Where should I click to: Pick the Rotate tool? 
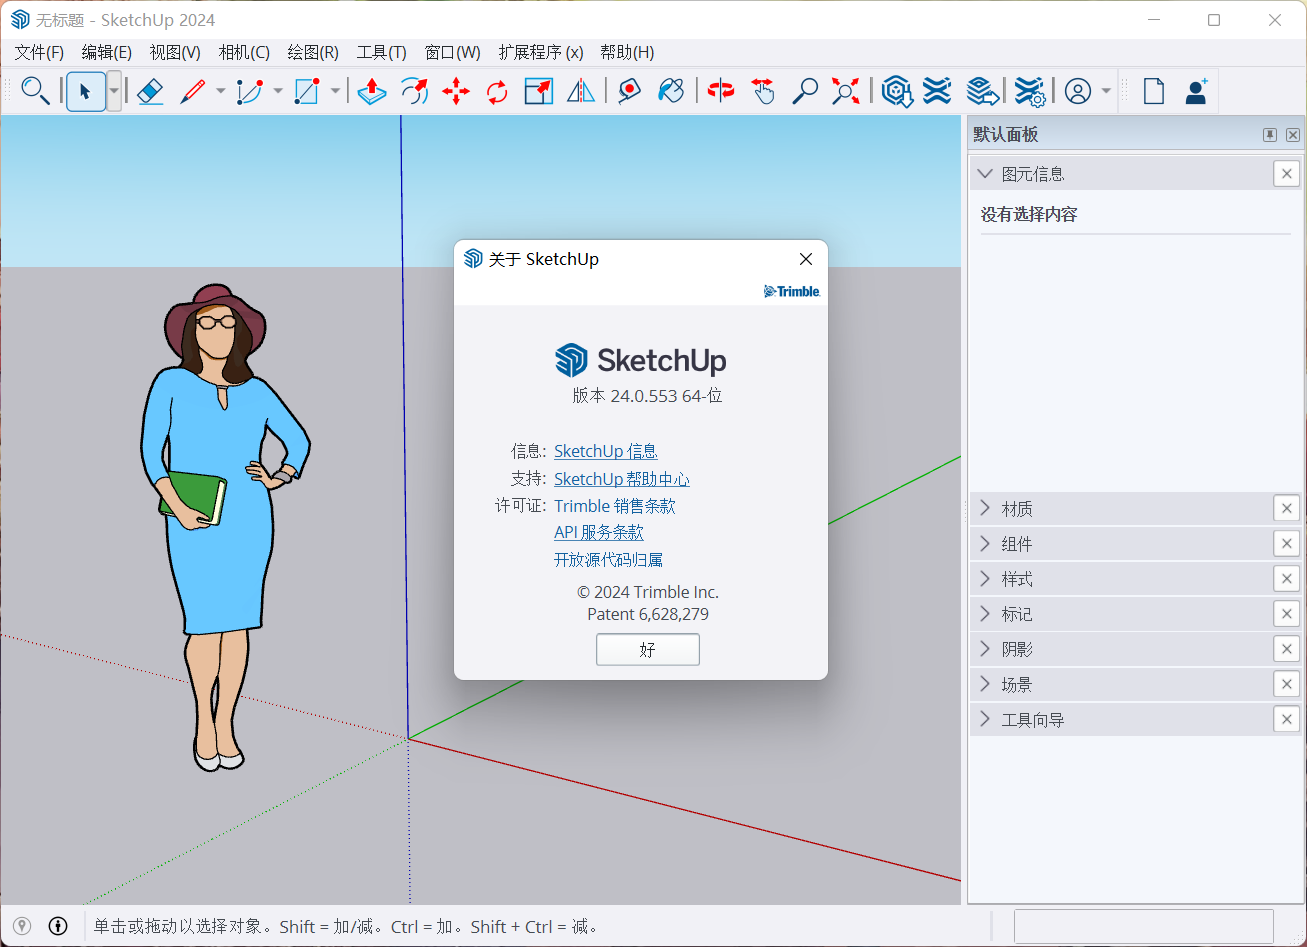(x=497, y=92)
